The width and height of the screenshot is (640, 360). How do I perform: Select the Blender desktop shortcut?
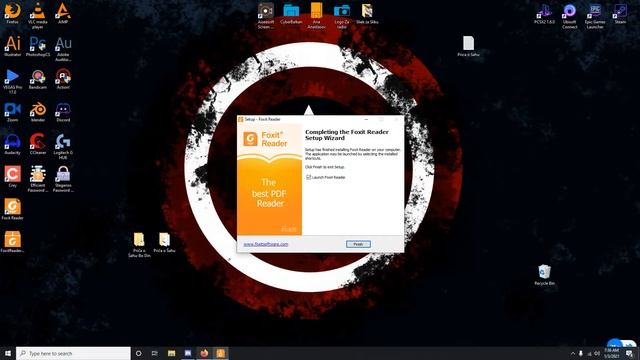click(x=38, y=112)
